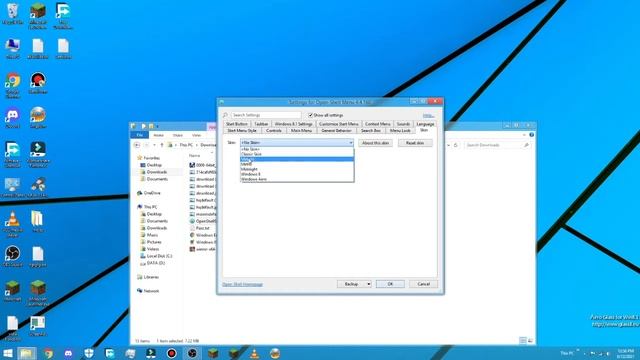Open the Start Menu Style tab

click(x=242, y=131)
